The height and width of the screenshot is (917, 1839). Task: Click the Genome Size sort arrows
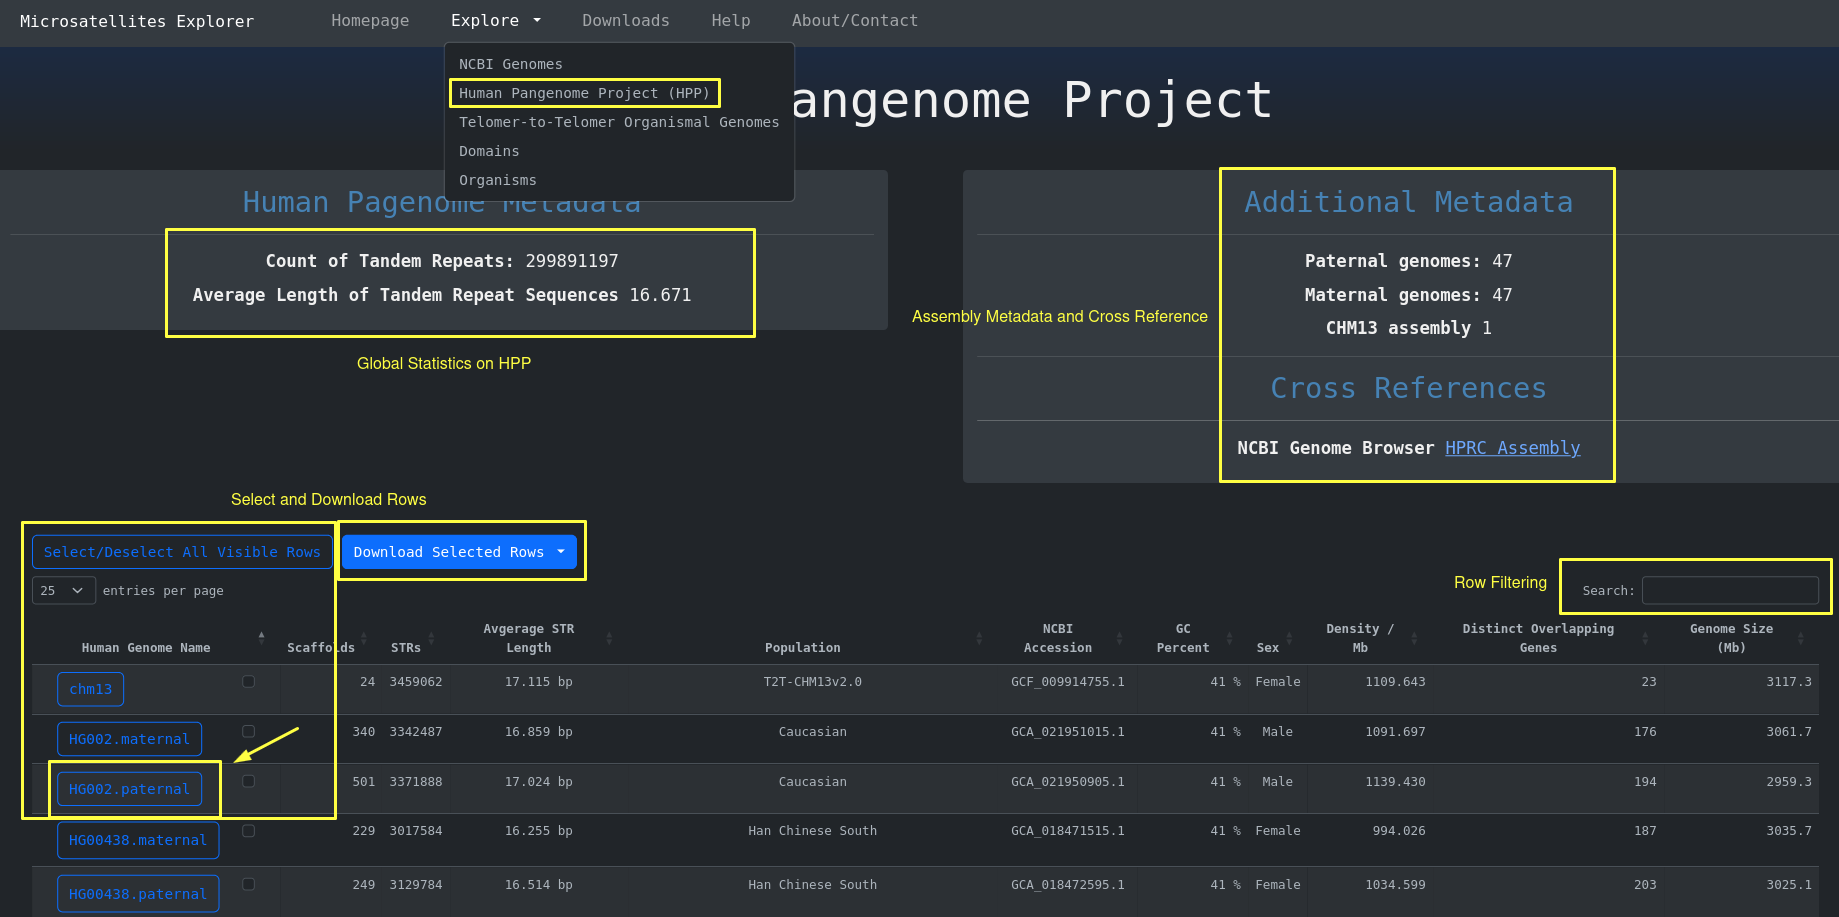(x=1800, y=638)
